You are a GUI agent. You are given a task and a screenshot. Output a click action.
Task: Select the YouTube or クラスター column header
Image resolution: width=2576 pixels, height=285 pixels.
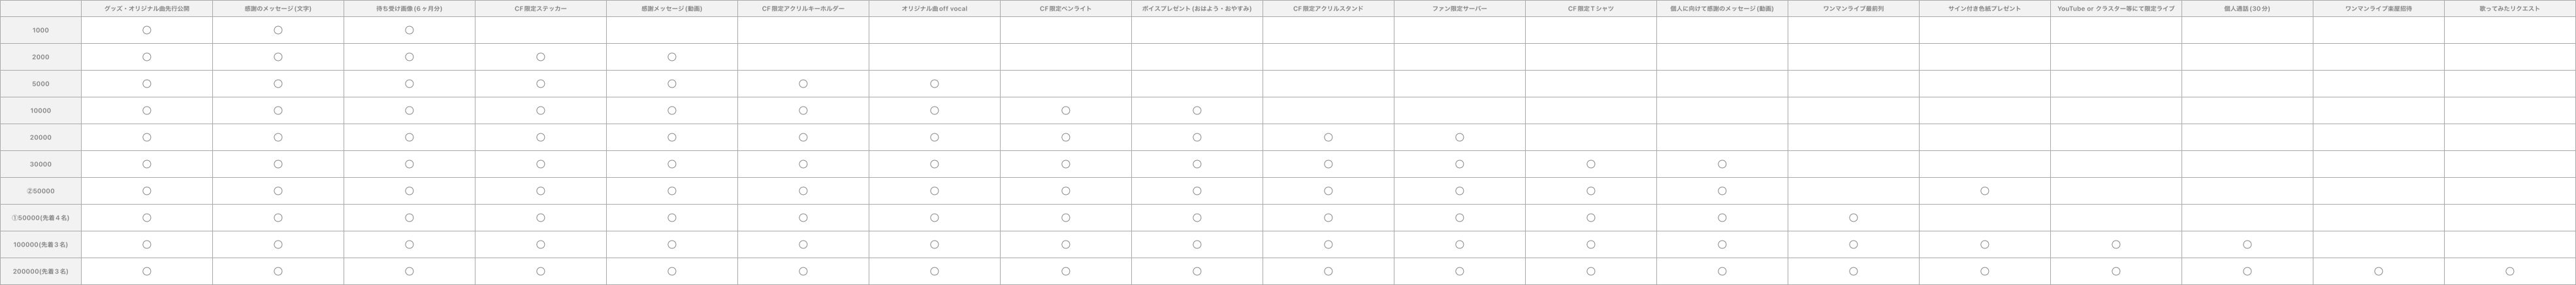[x=2115, y=9]
